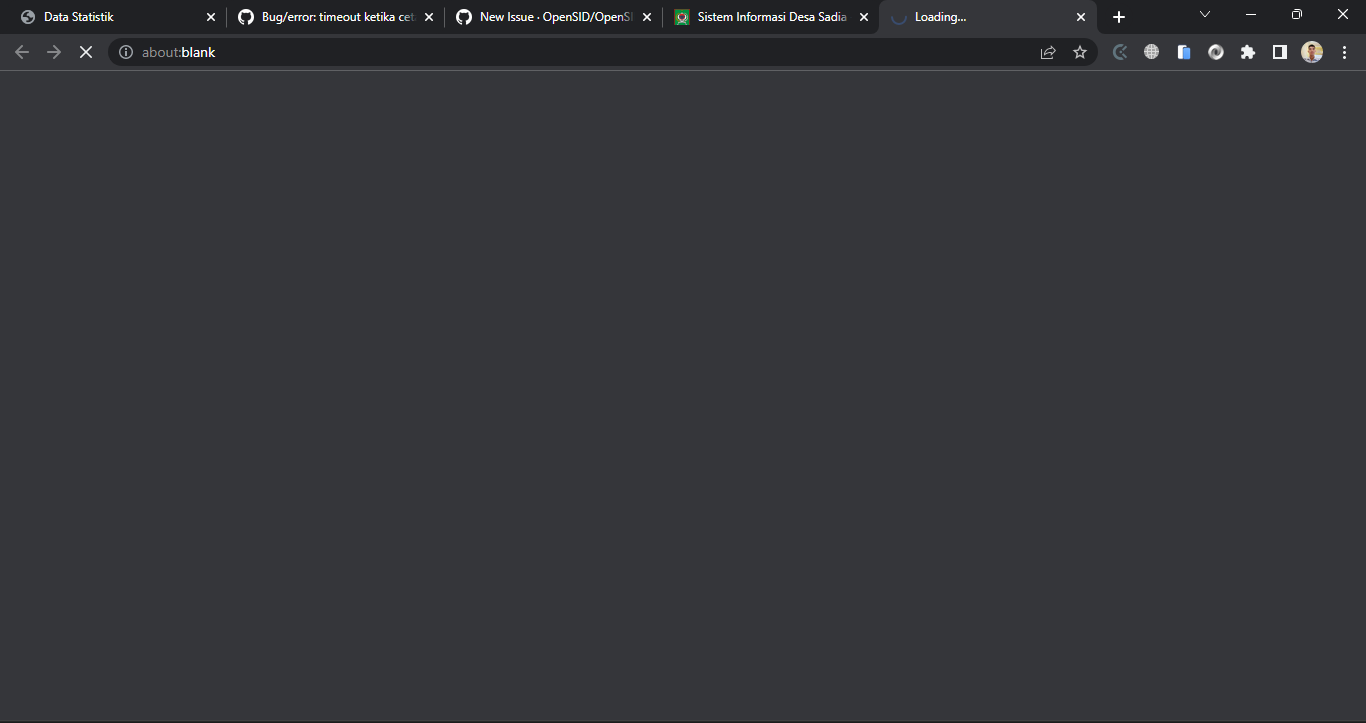Viewport: 1366px width, 723px height.
Task: Share this page icon
Action: 1048,52
